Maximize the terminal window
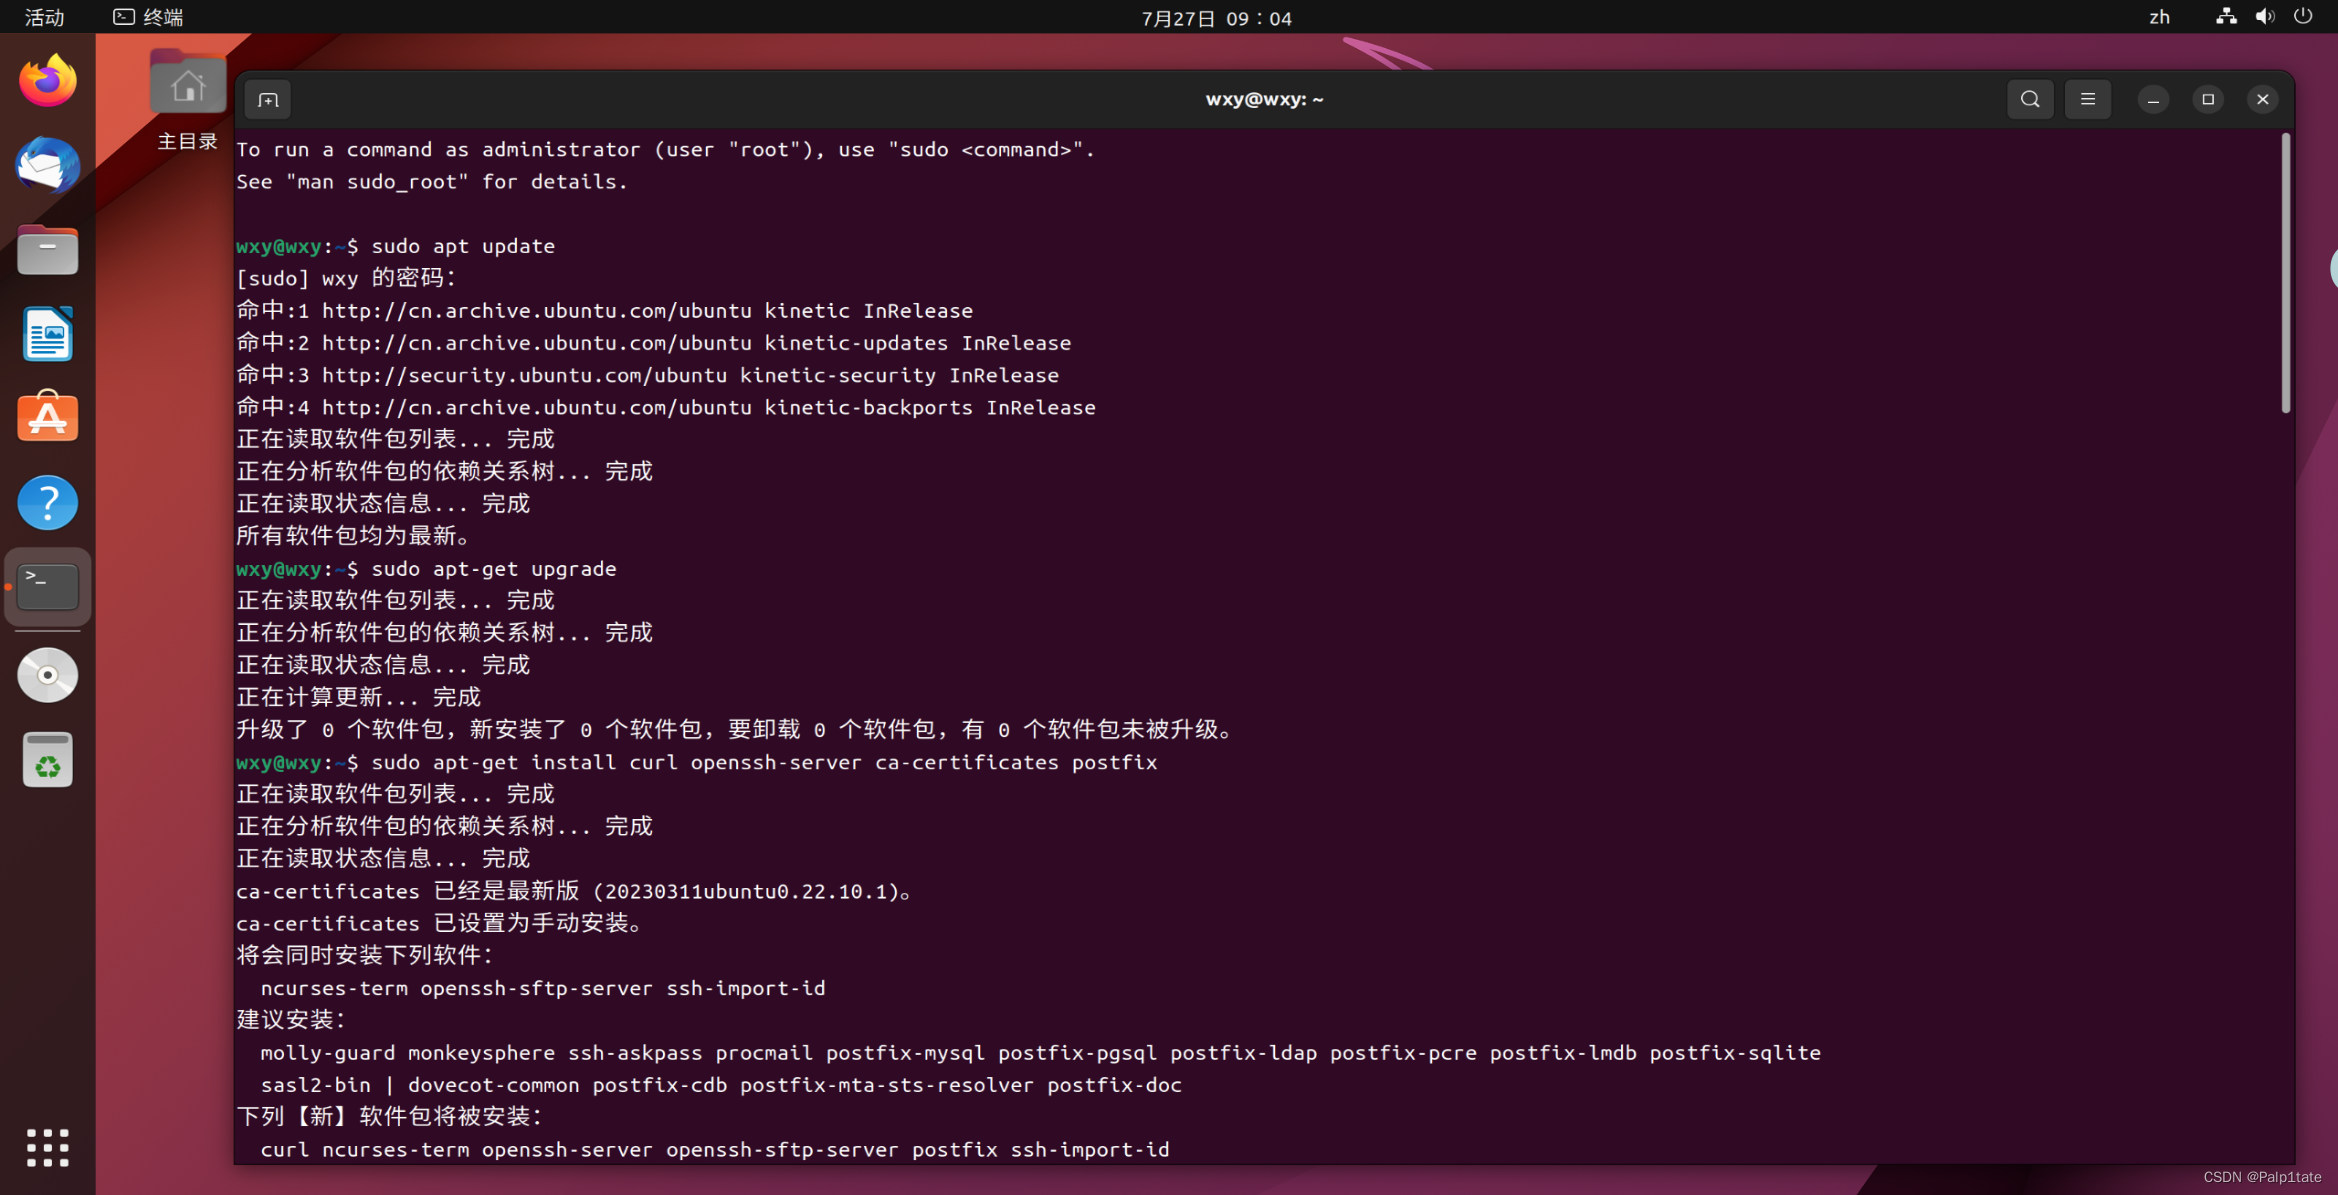This screenshot has width=2338, height=1195. pos(2208,99)
